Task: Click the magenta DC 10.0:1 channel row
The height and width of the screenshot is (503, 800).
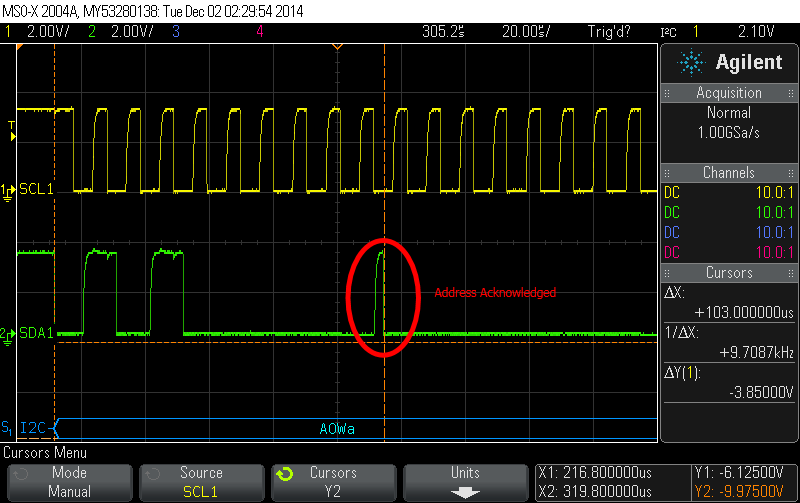Action: (729, 253)
